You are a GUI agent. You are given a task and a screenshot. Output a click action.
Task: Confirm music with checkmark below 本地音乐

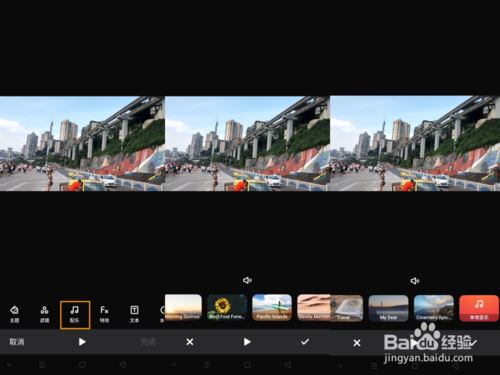473,342
